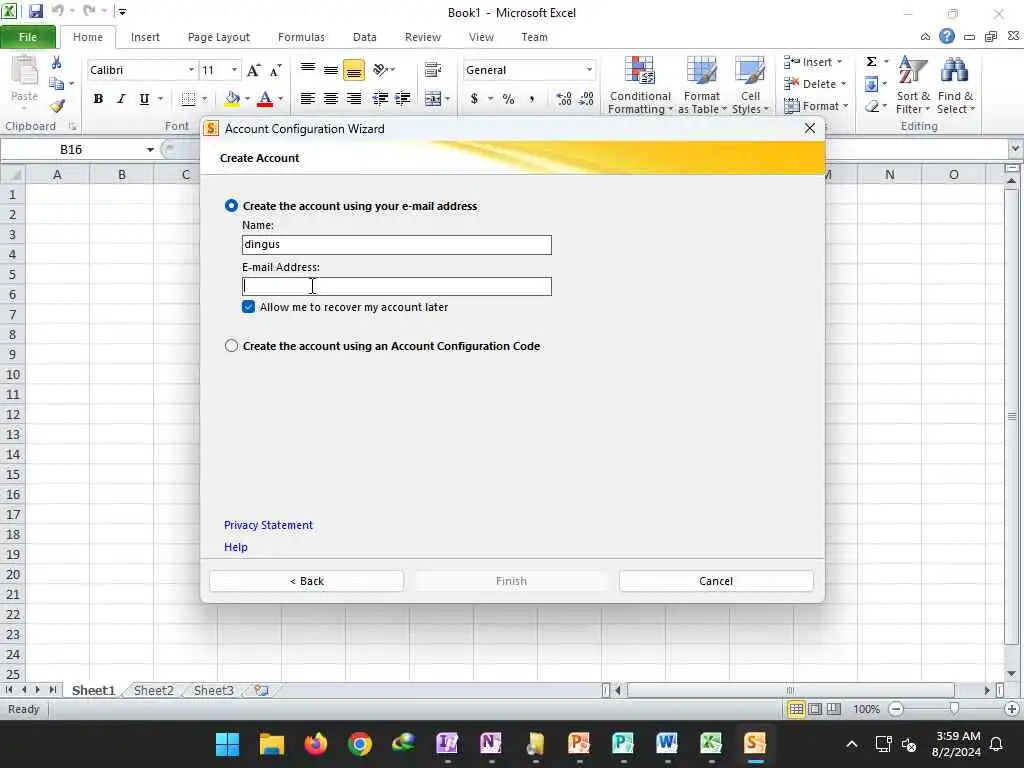Viewport: 1024px width, 768px height.
Task: Select Account Configuration Code radio option
Action: click(231, 345)
